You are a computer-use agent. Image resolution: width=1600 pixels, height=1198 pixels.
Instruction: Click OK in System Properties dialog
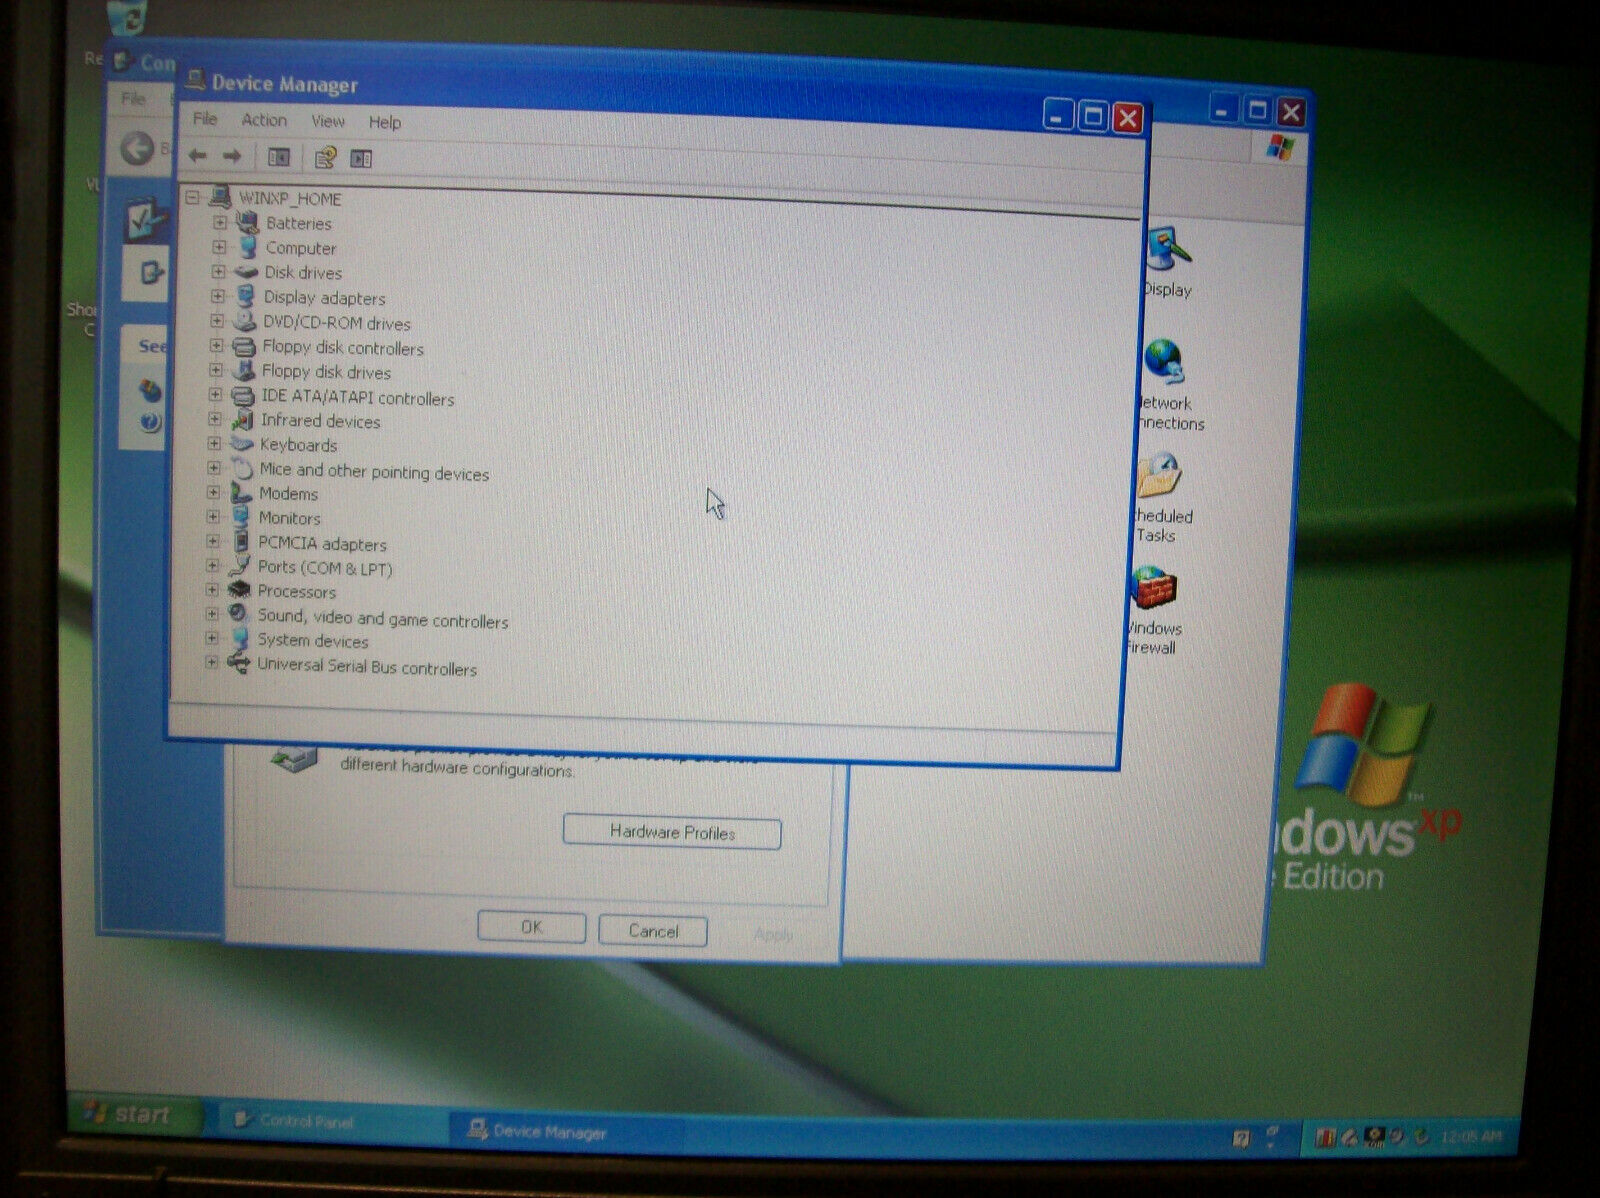pyautogui.click(x=532, y=927)
